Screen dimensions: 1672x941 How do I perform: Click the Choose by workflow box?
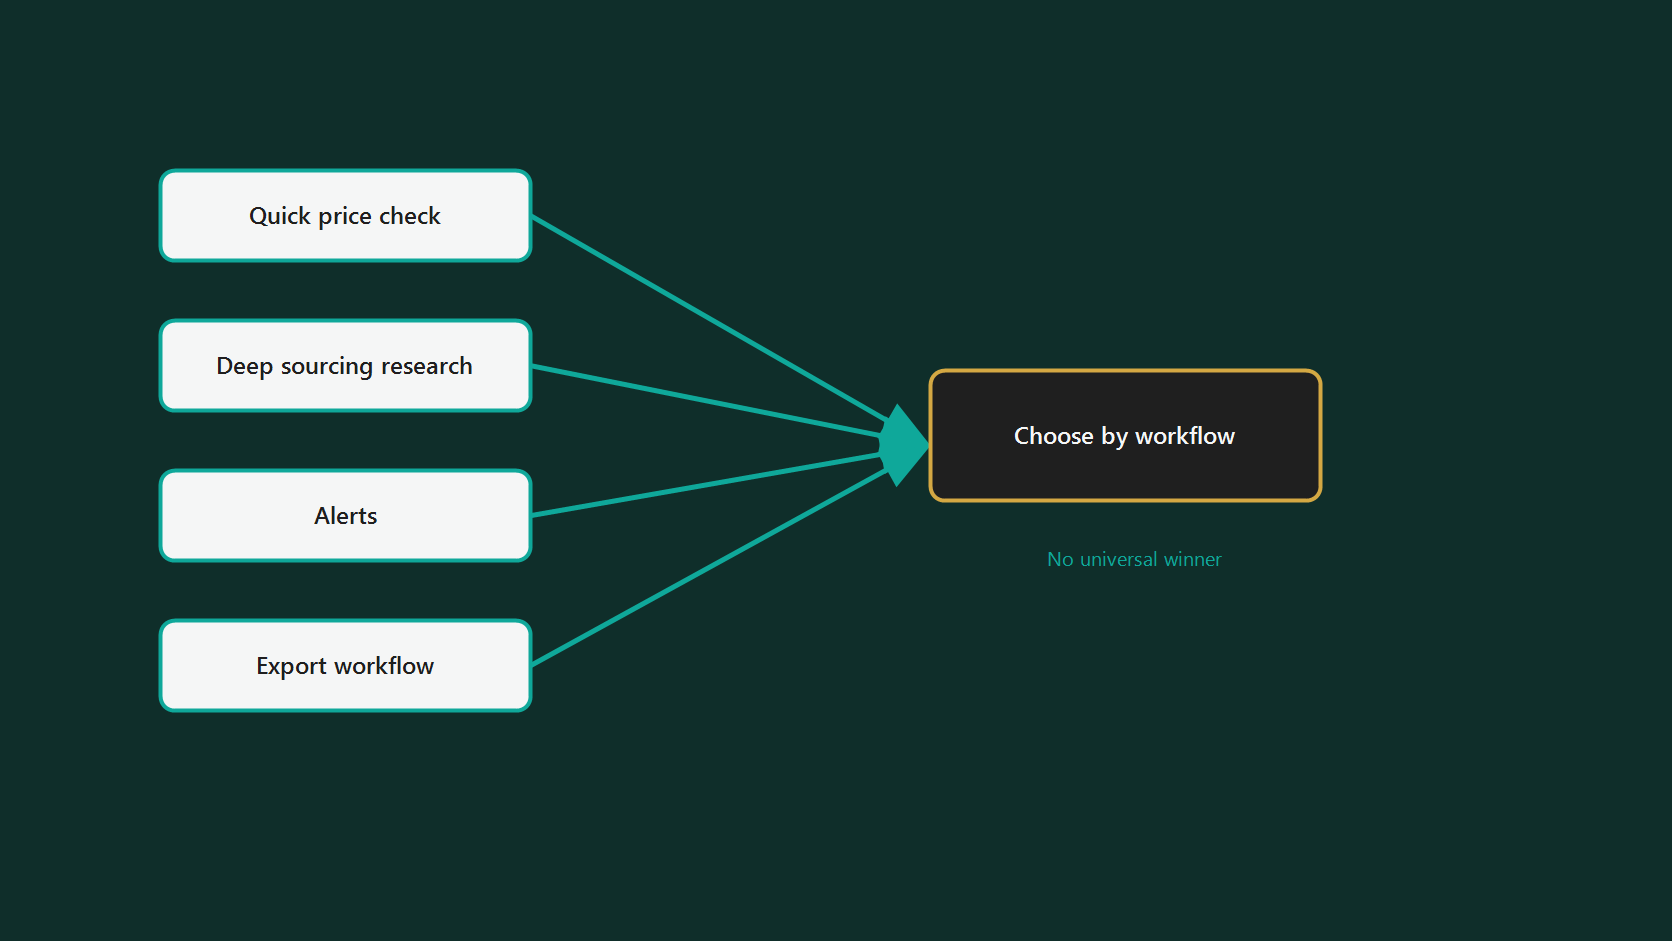pos(1125,436)
